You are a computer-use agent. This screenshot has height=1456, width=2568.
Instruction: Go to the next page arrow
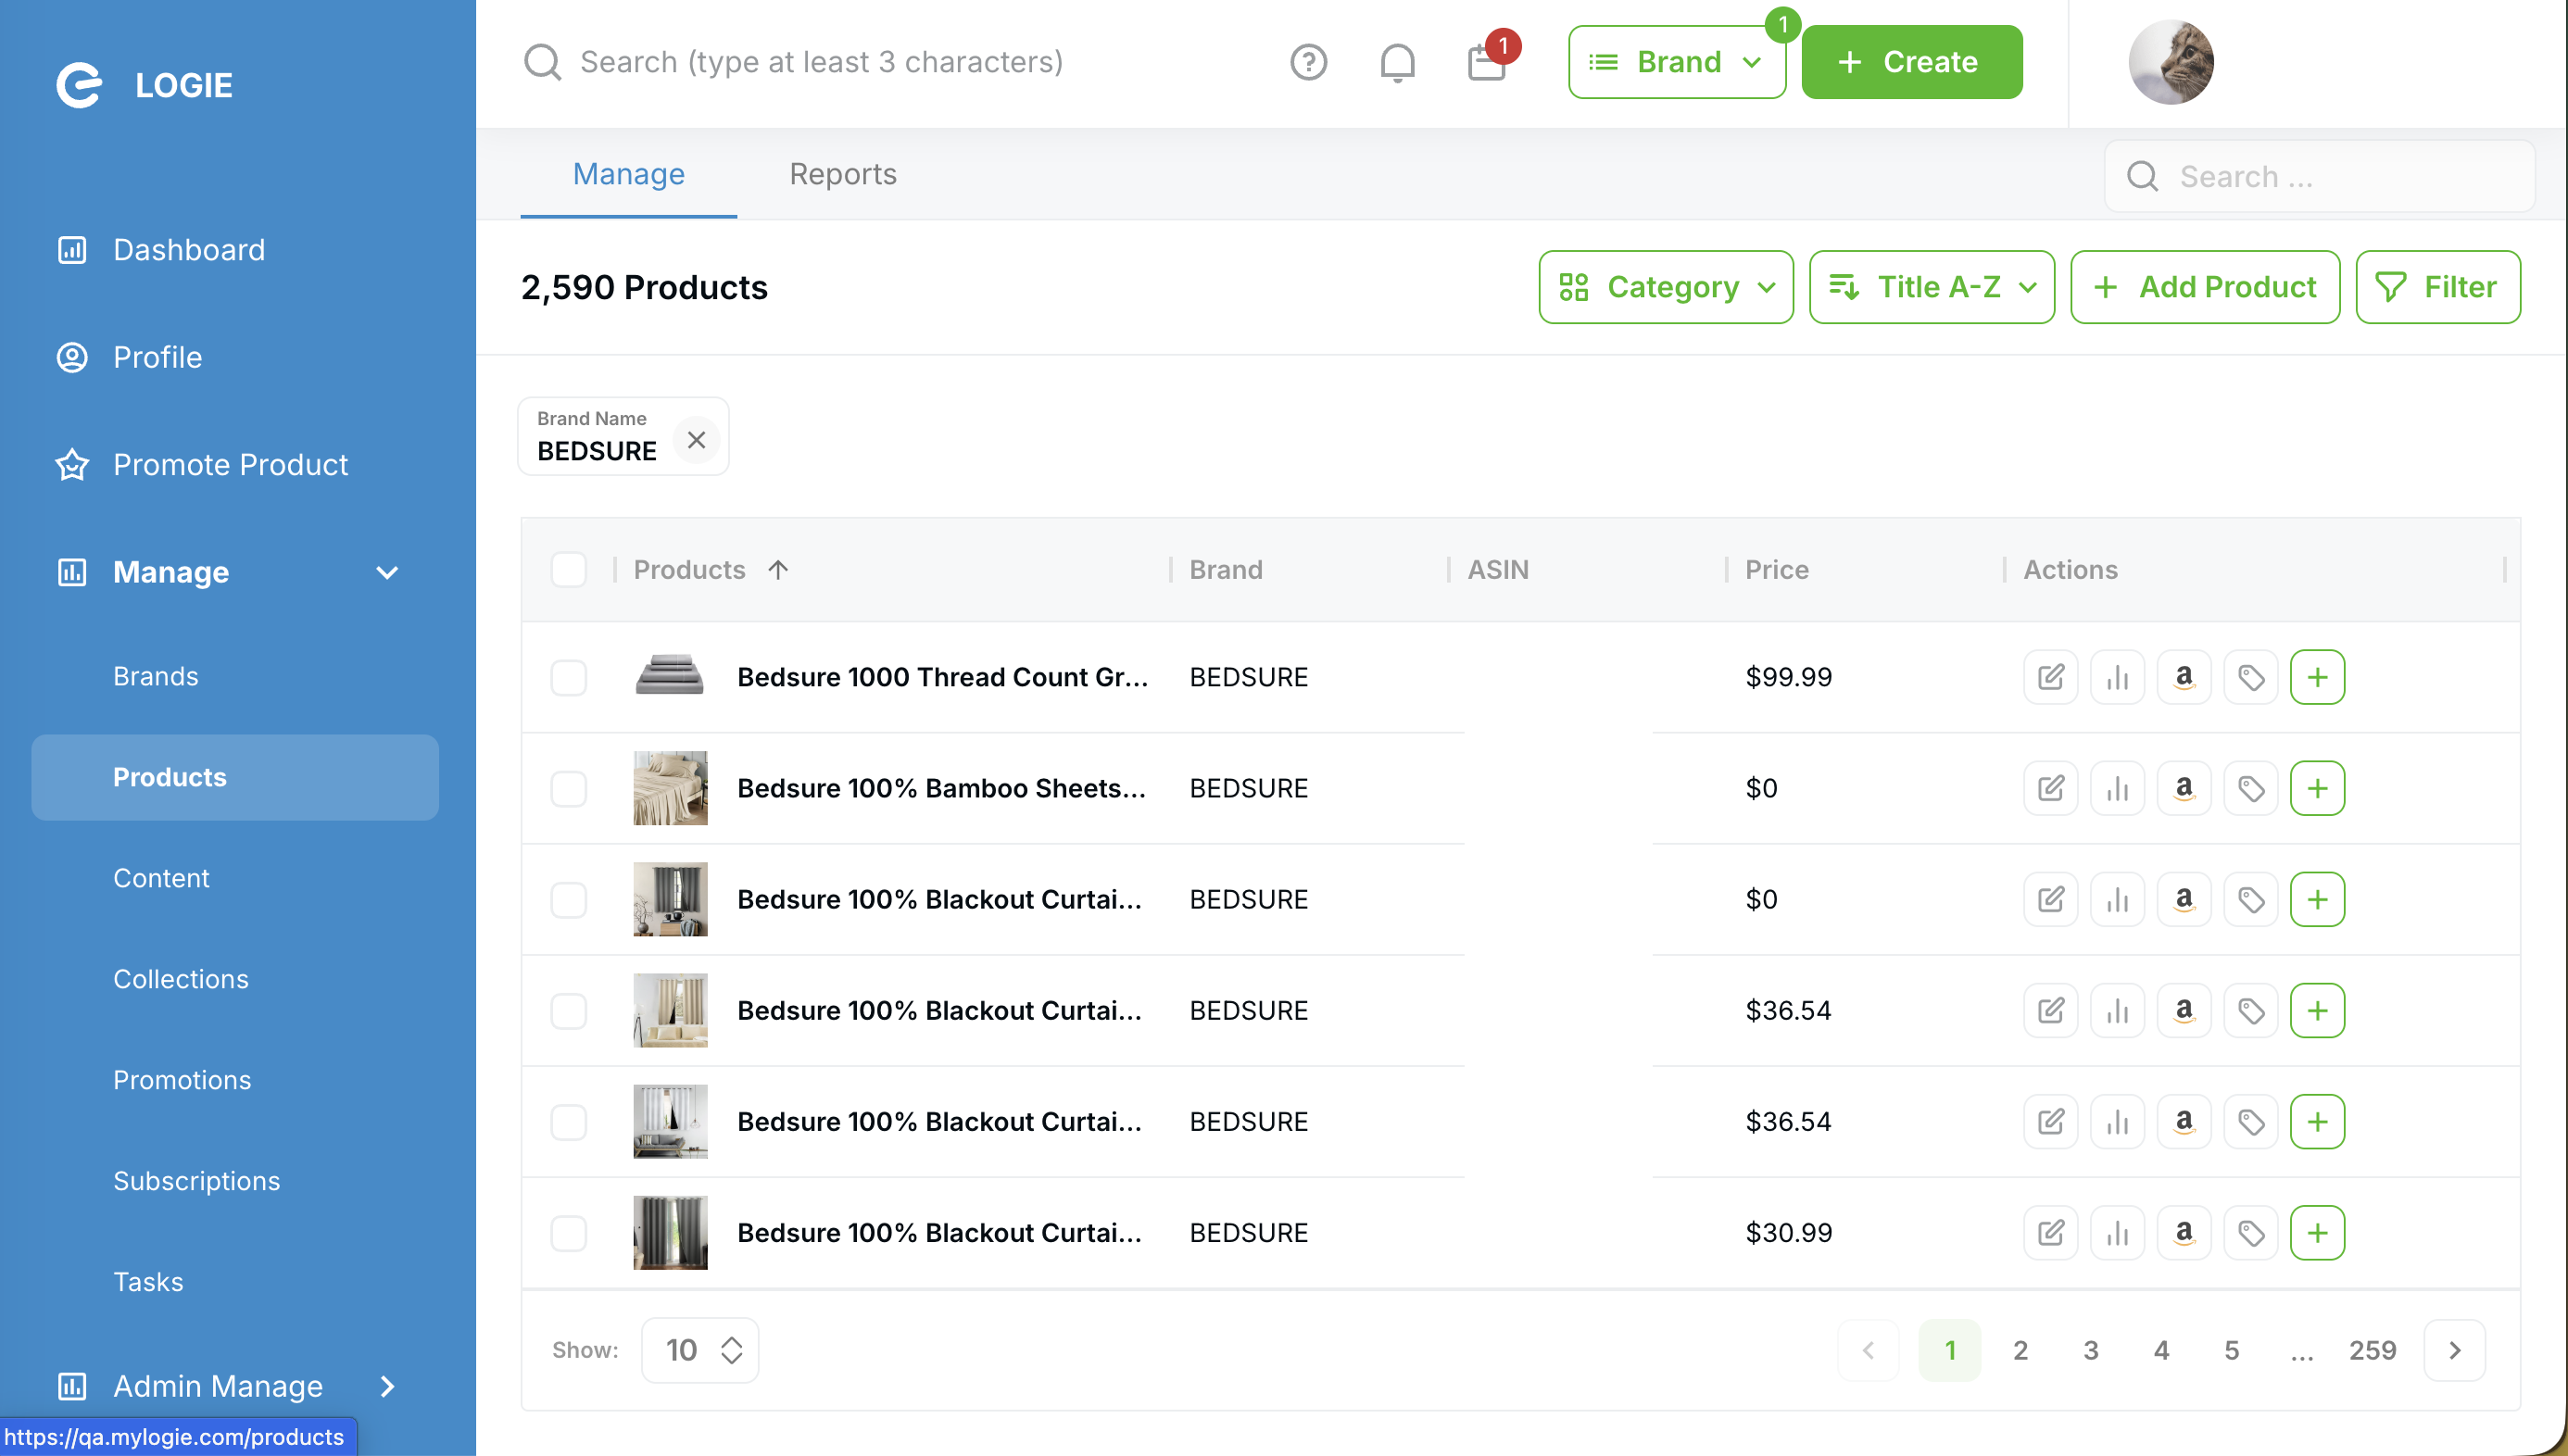pos(2455,1350)
